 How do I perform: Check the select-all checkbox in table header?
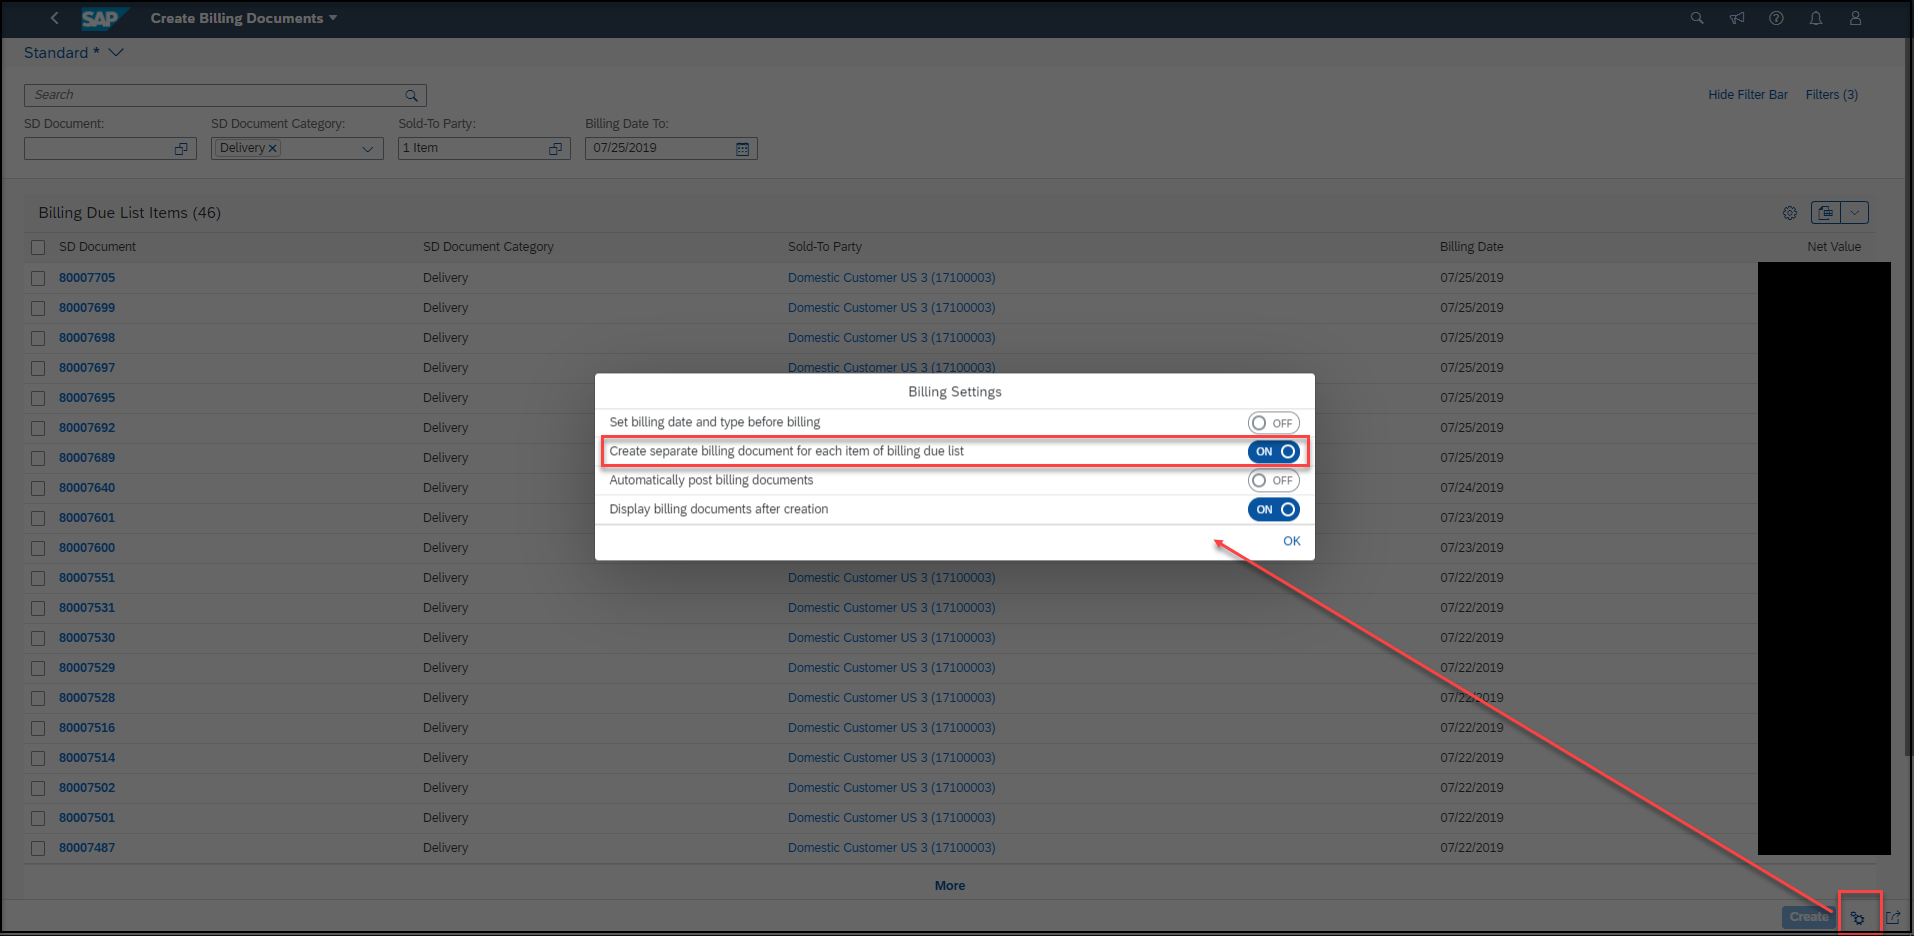pyautogui.click(x=38, y=247)
